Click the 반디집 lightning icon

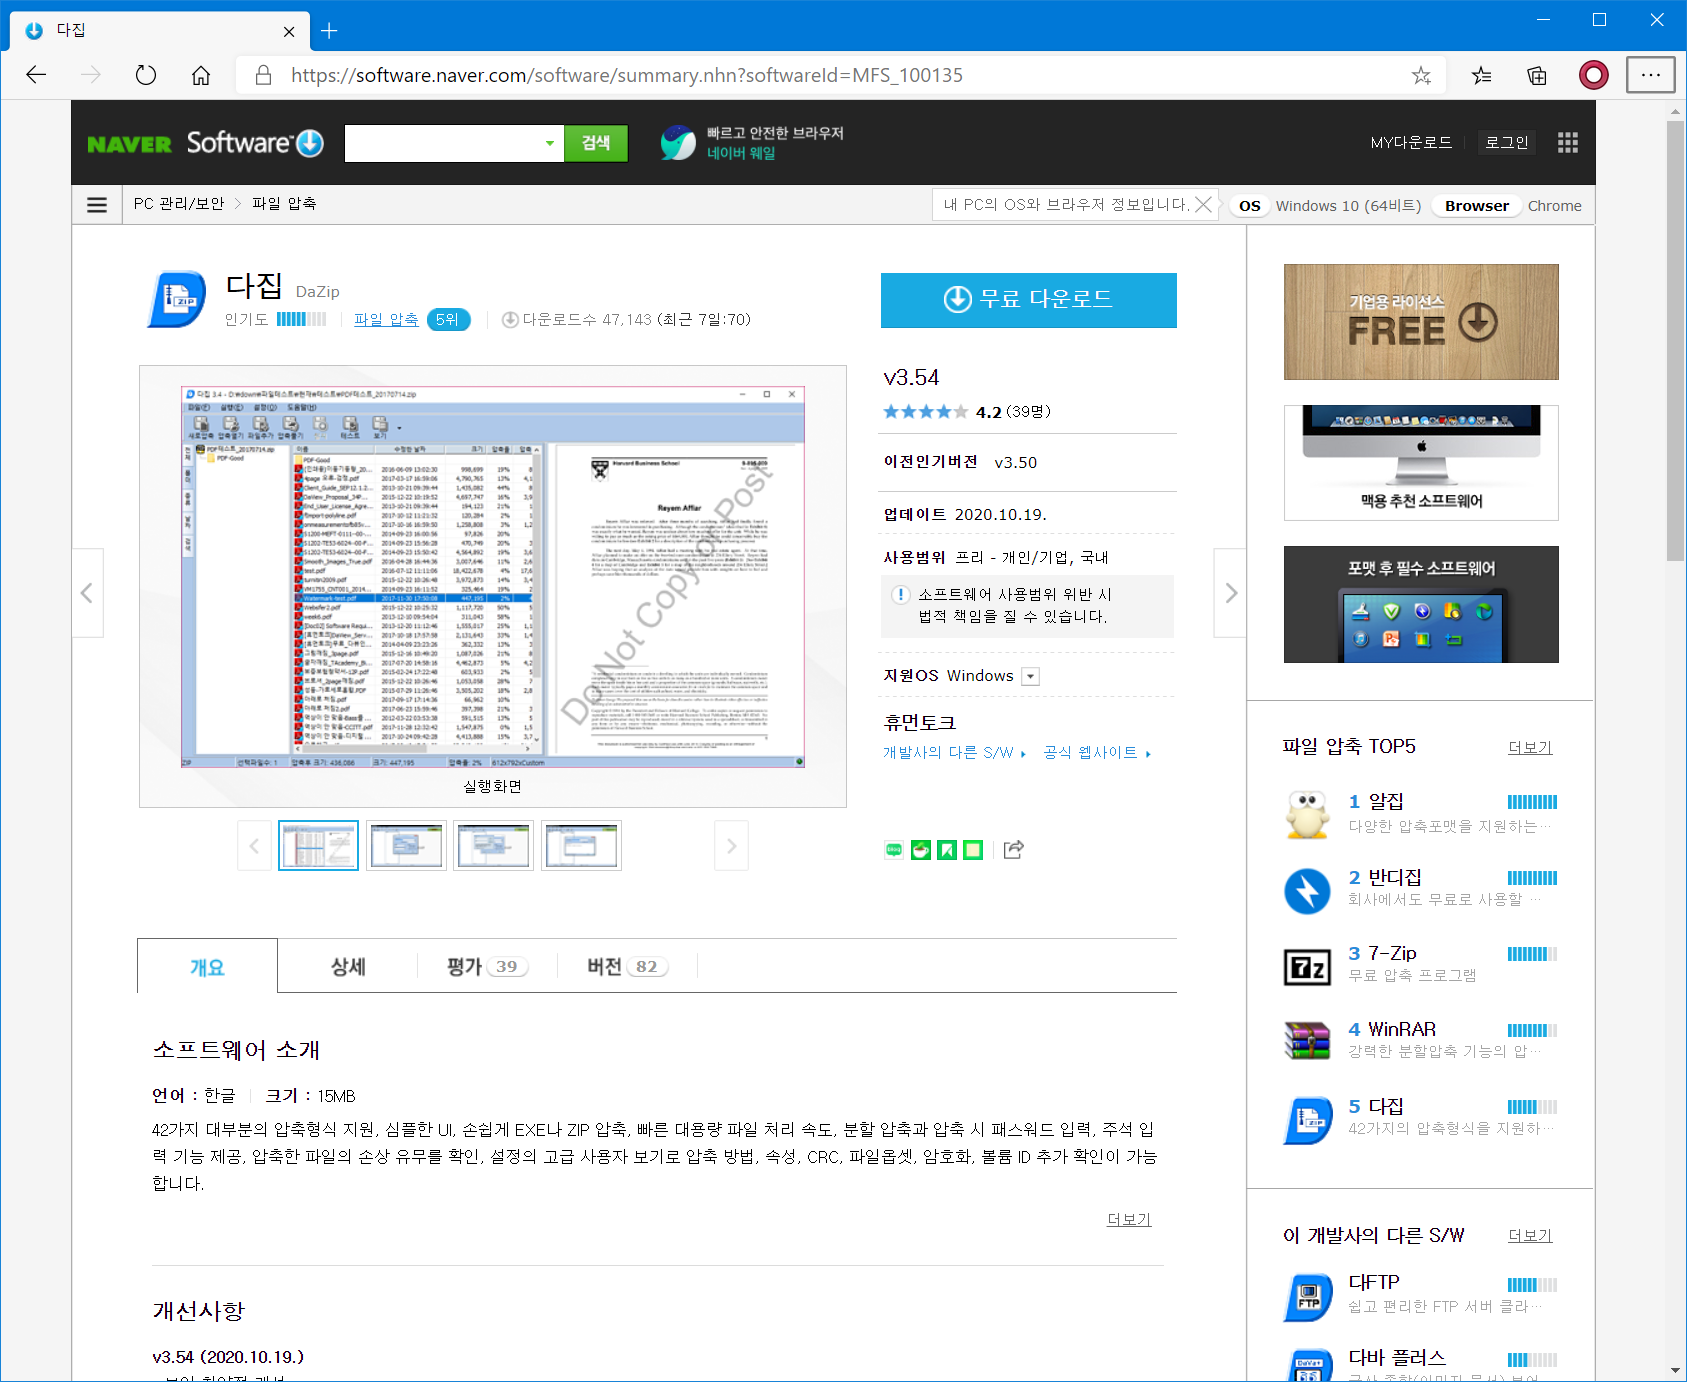click(1307, 890)
